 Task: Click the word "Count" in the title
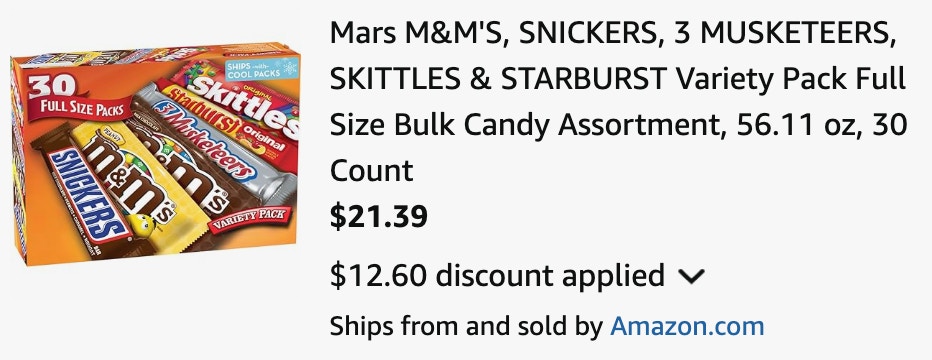[371, 171]
